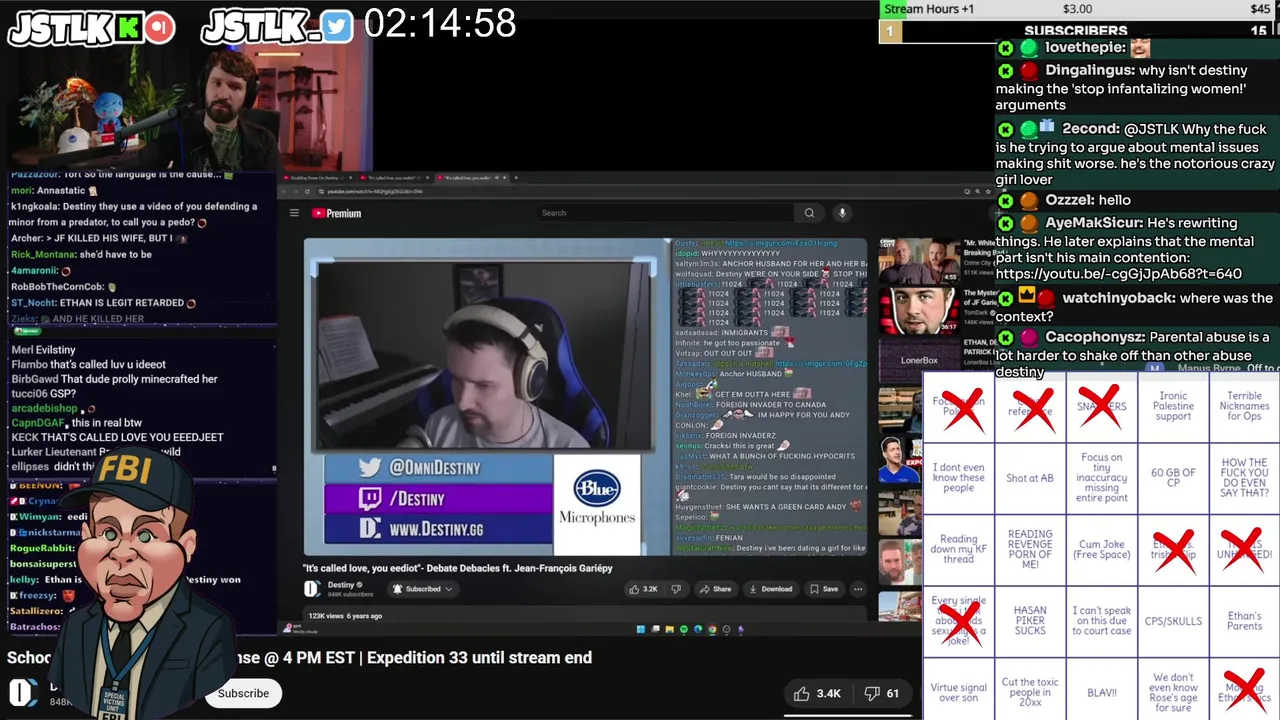
Task: Click the www.Destiny.gg banner
Action: [x=438, y=529]
